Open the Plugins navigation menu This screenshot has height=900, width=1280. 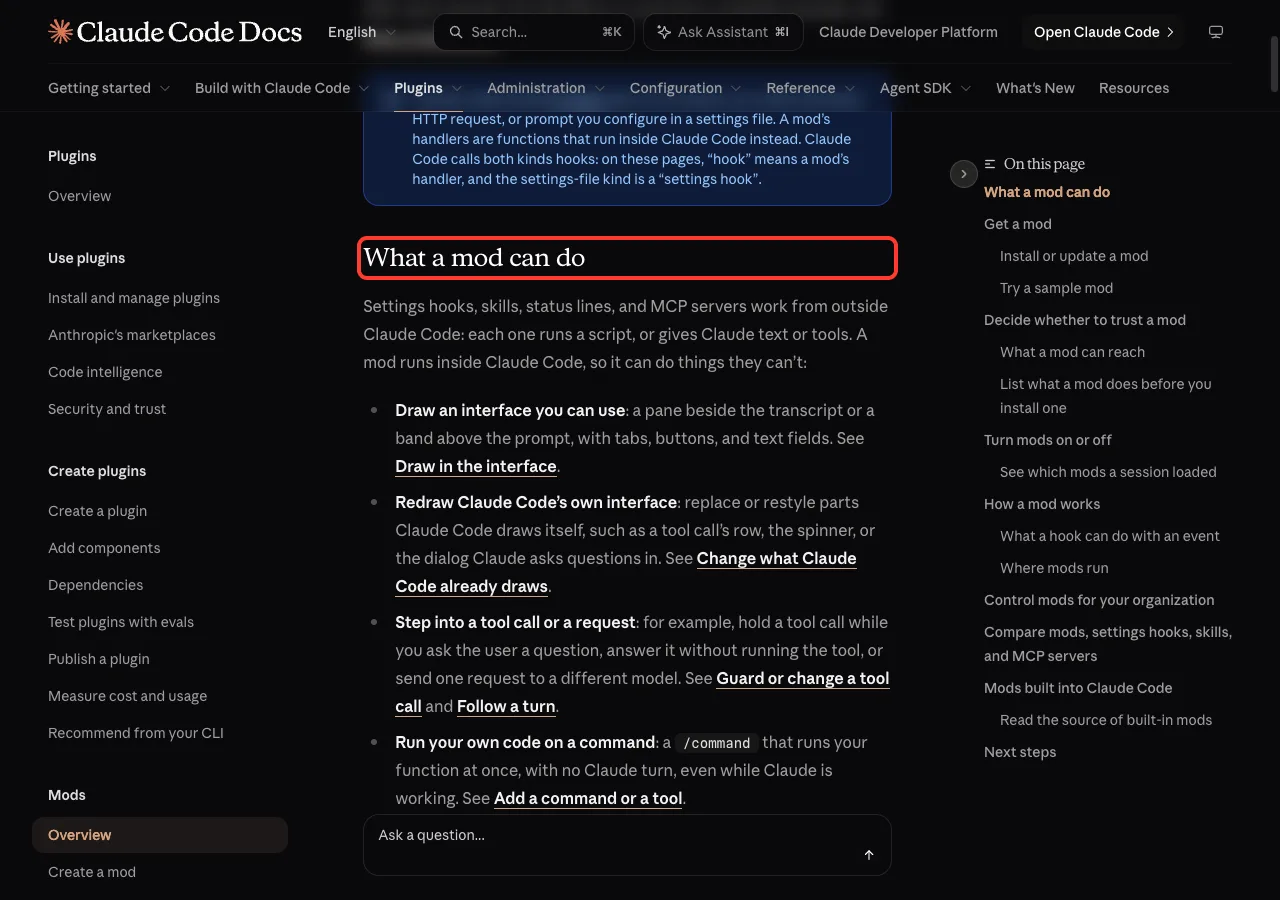point(428,88)
